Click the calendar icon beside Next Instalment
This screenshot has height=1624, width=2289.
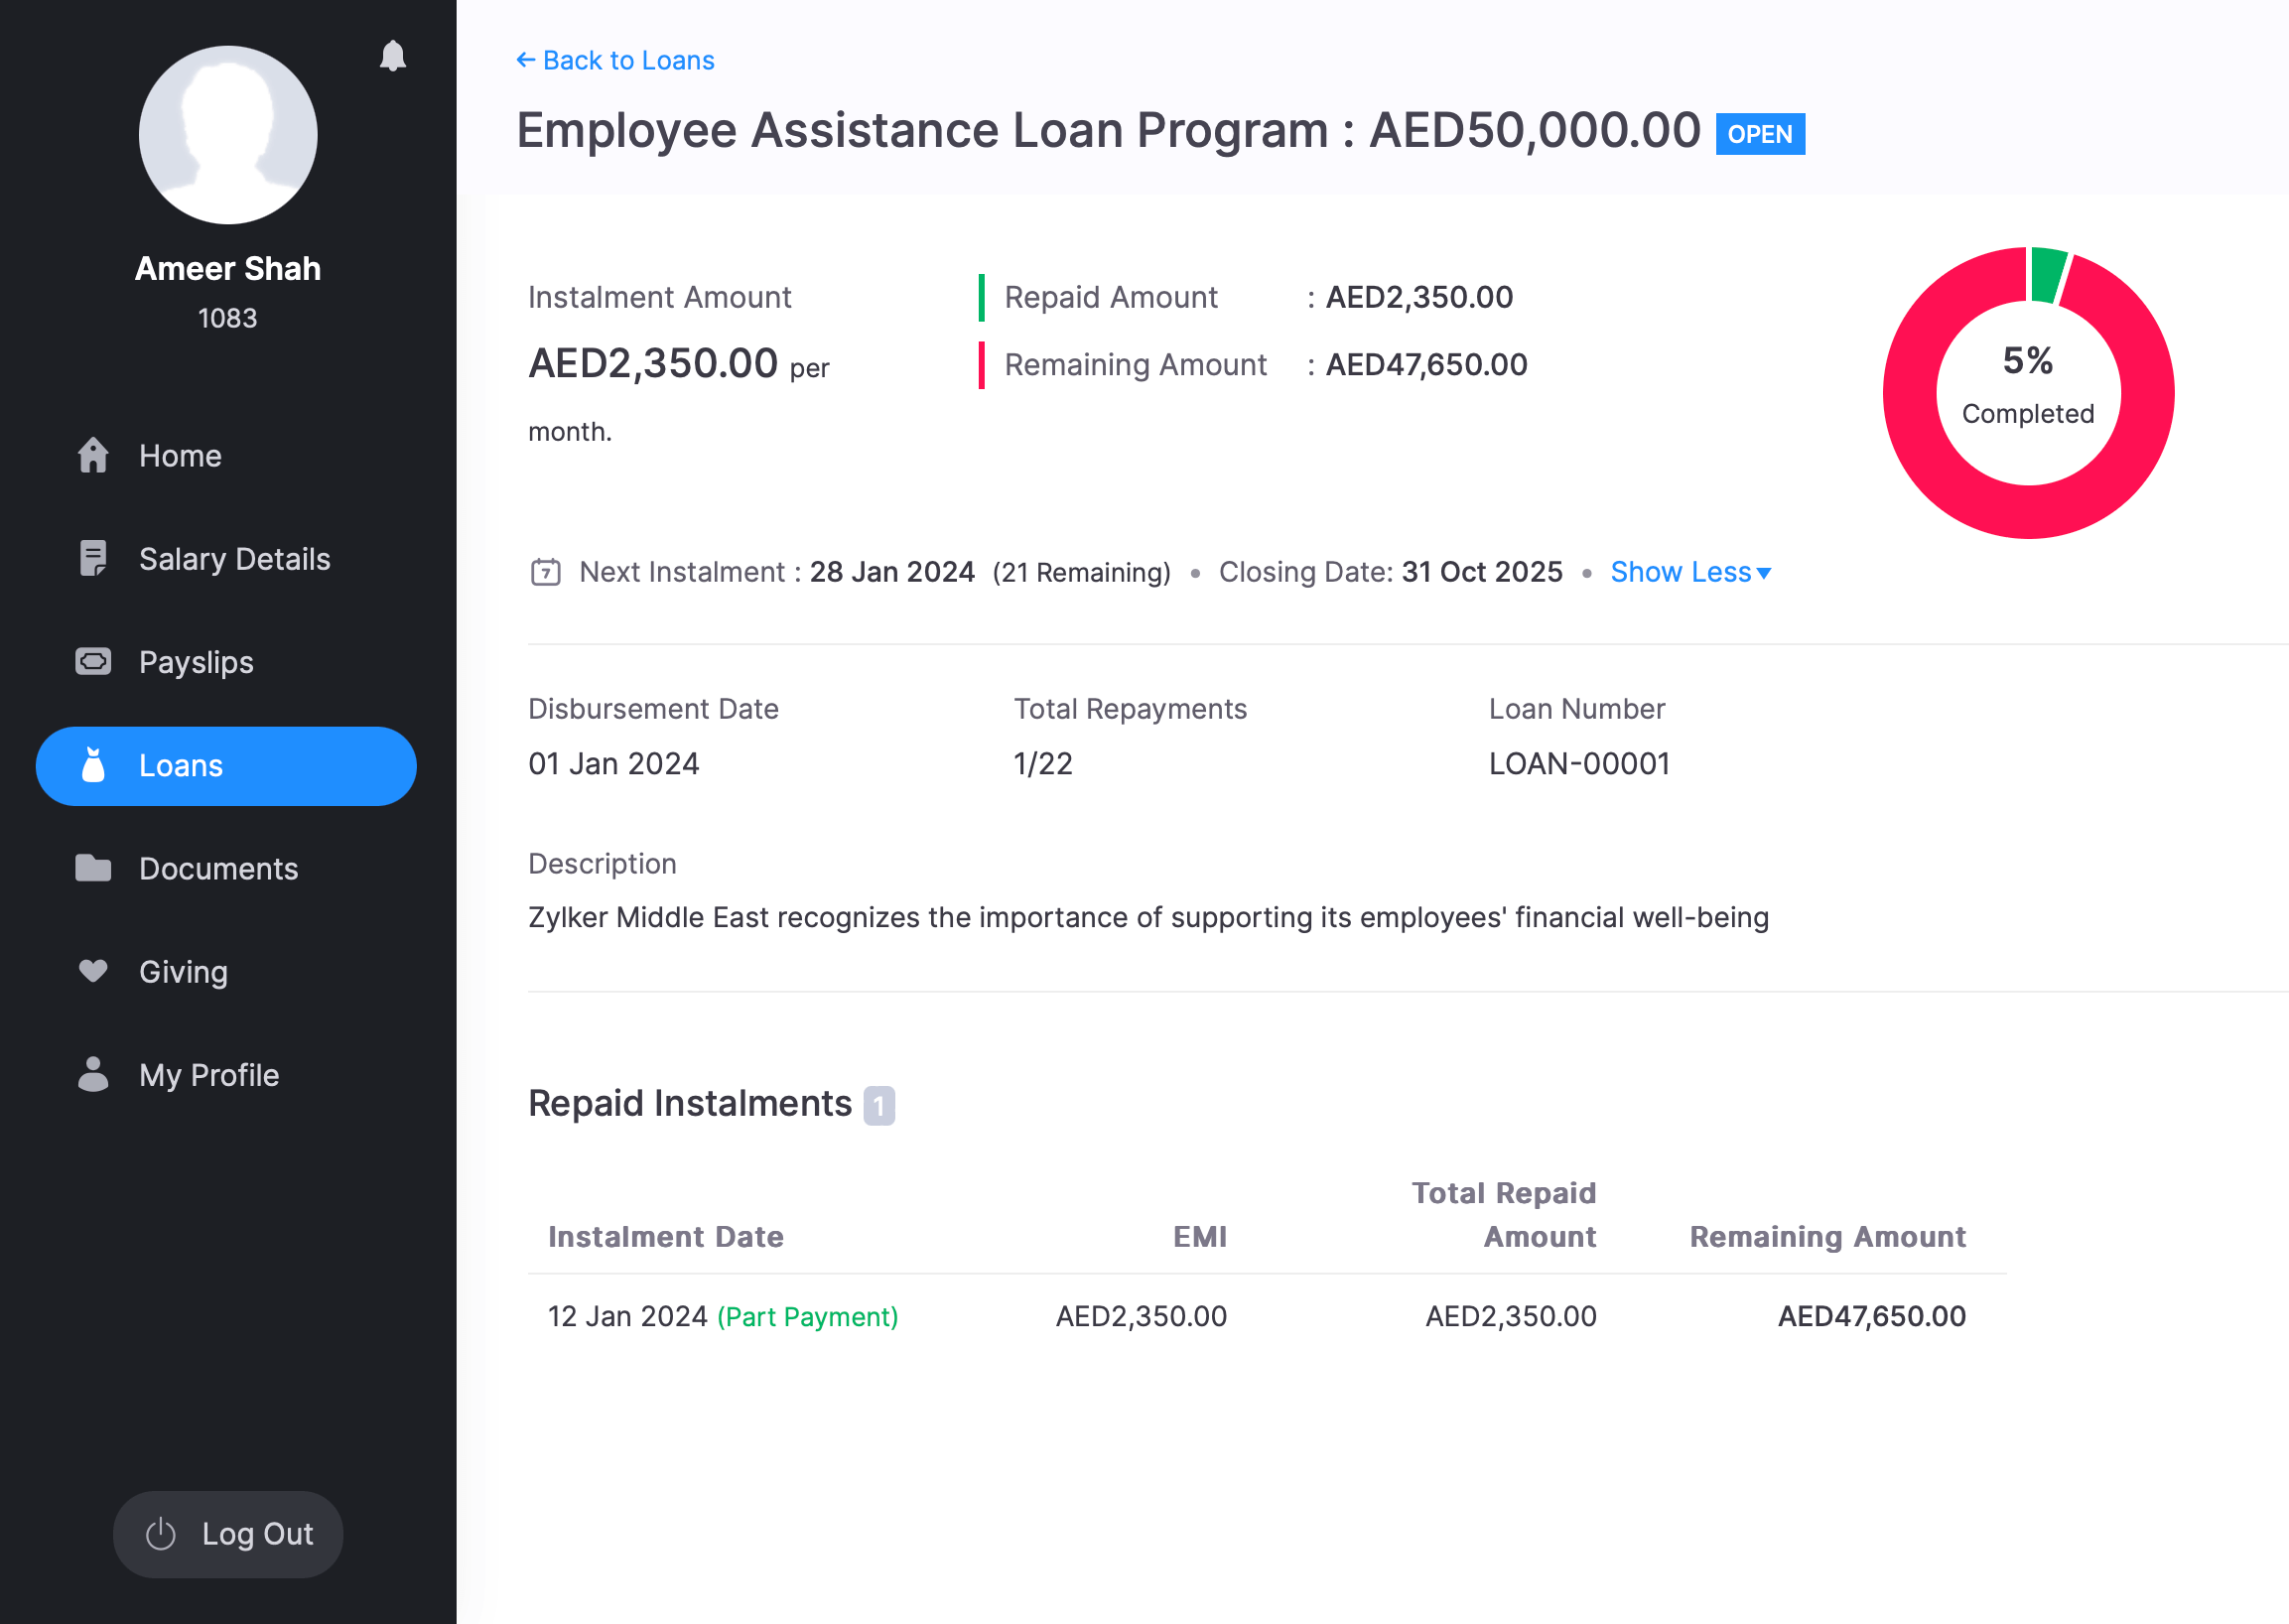click(x=545, y=572)
